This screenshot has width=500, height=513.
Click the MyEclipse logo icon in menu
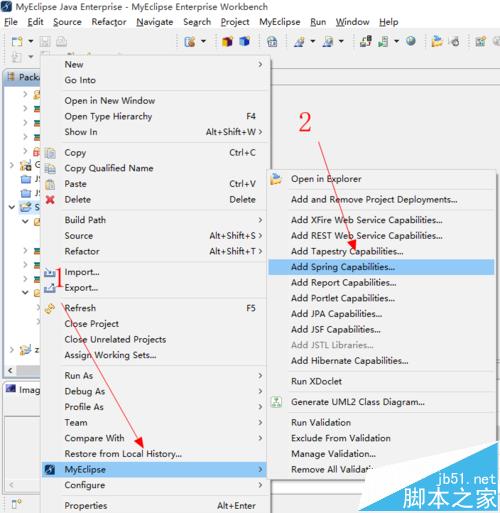(50, 470)
